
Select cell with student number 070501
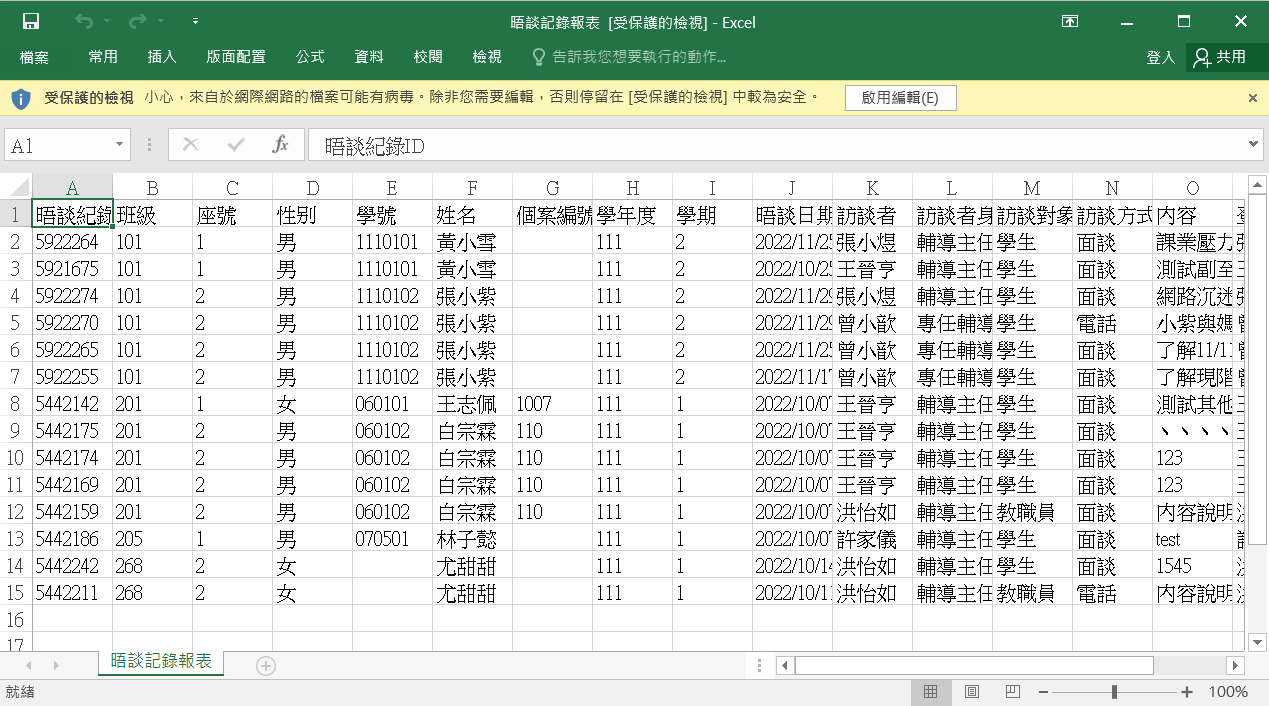[x=392, y=539]
